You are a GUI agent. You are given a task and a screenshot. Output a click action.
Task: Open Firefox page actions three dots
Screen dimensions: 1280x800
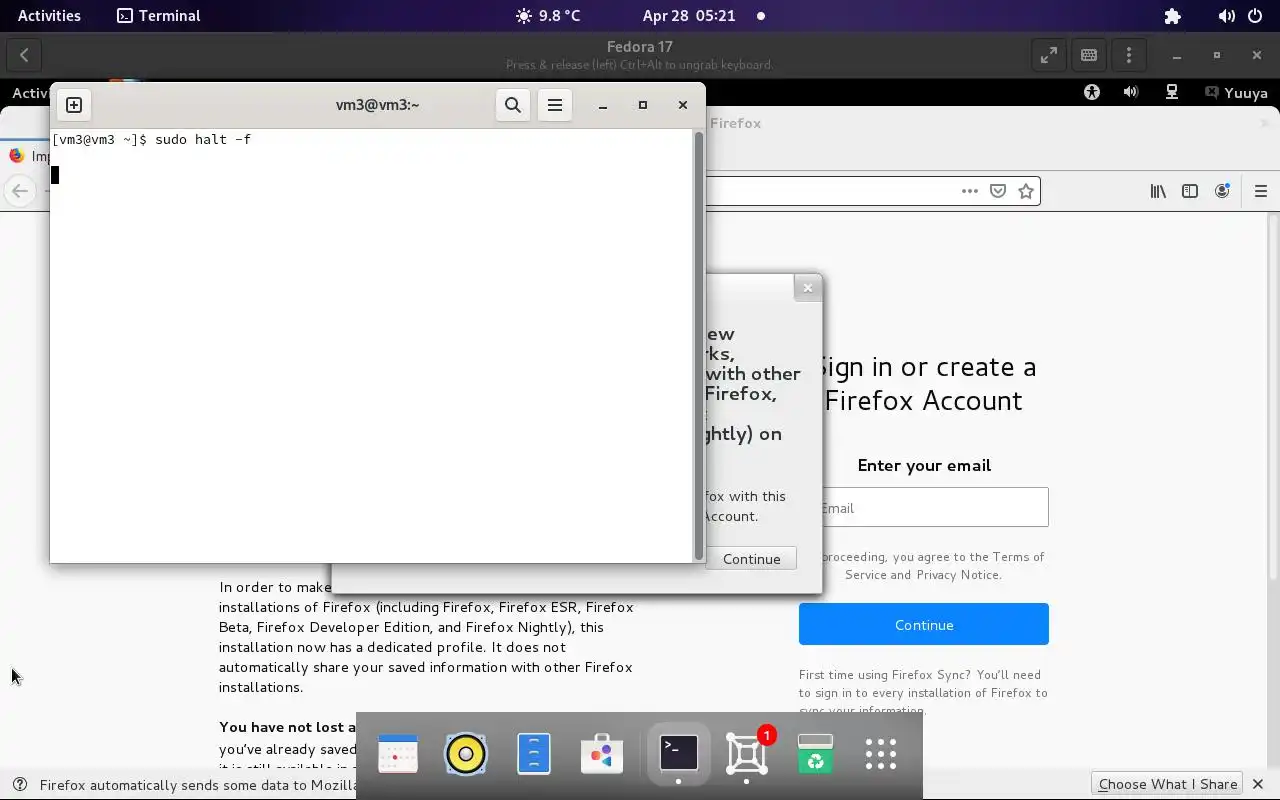click(x=970, y=191)
